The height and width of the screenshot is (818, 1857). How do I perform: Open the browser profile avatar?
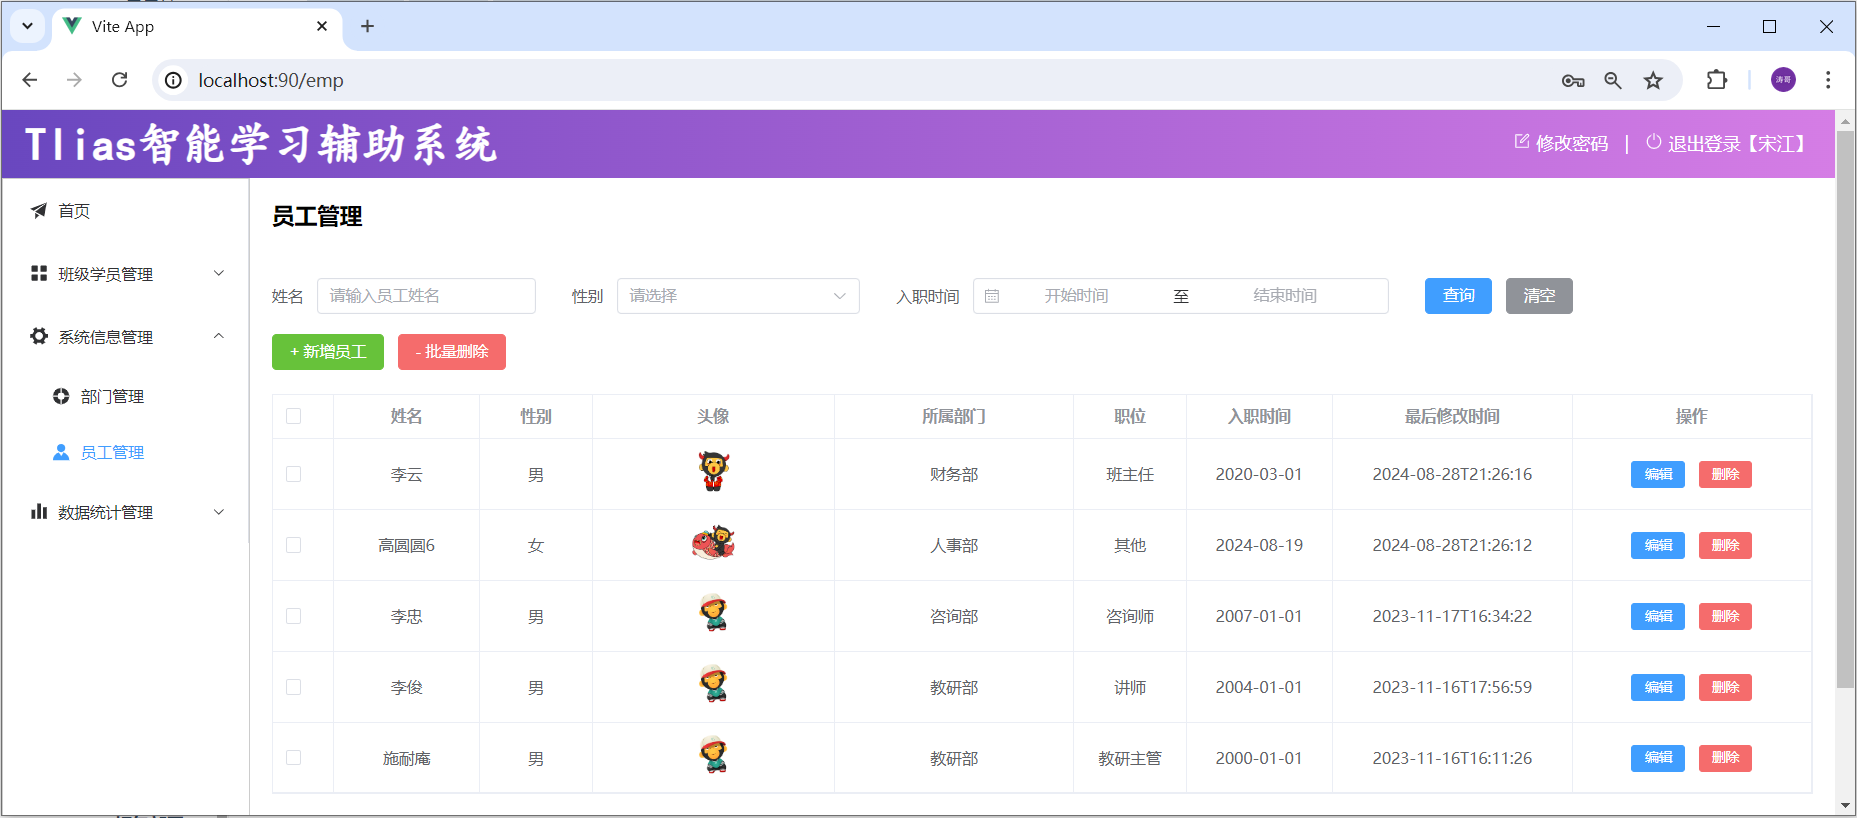(x=1783, y=80)
